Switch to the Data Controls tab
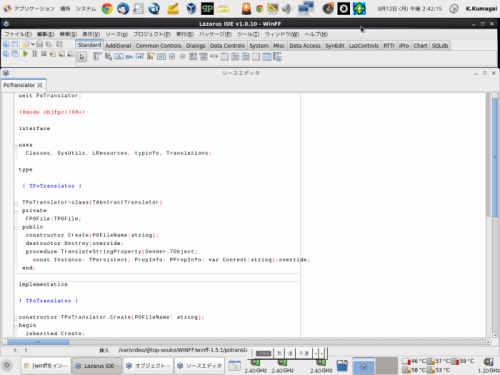Image resolution: width=500 pixels, height=375 pixels. click(227, 46)
